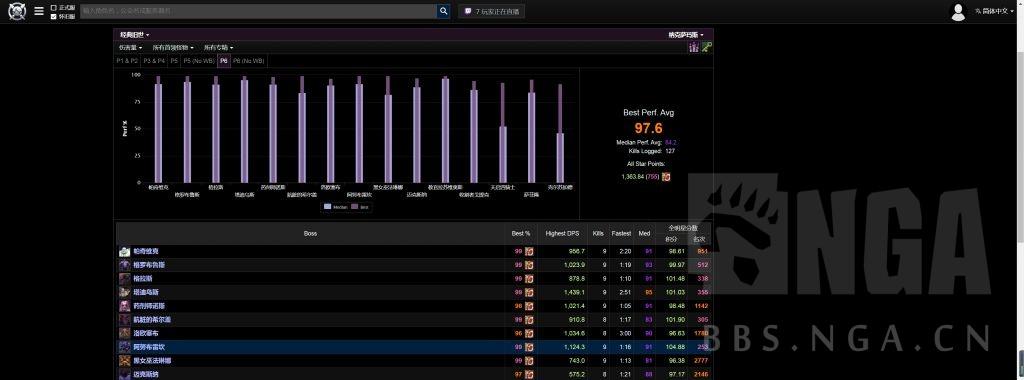Sort by the Highest DPS column header
The width and height of the screenshot is (1024, 380).
click(x=562, y=233)
